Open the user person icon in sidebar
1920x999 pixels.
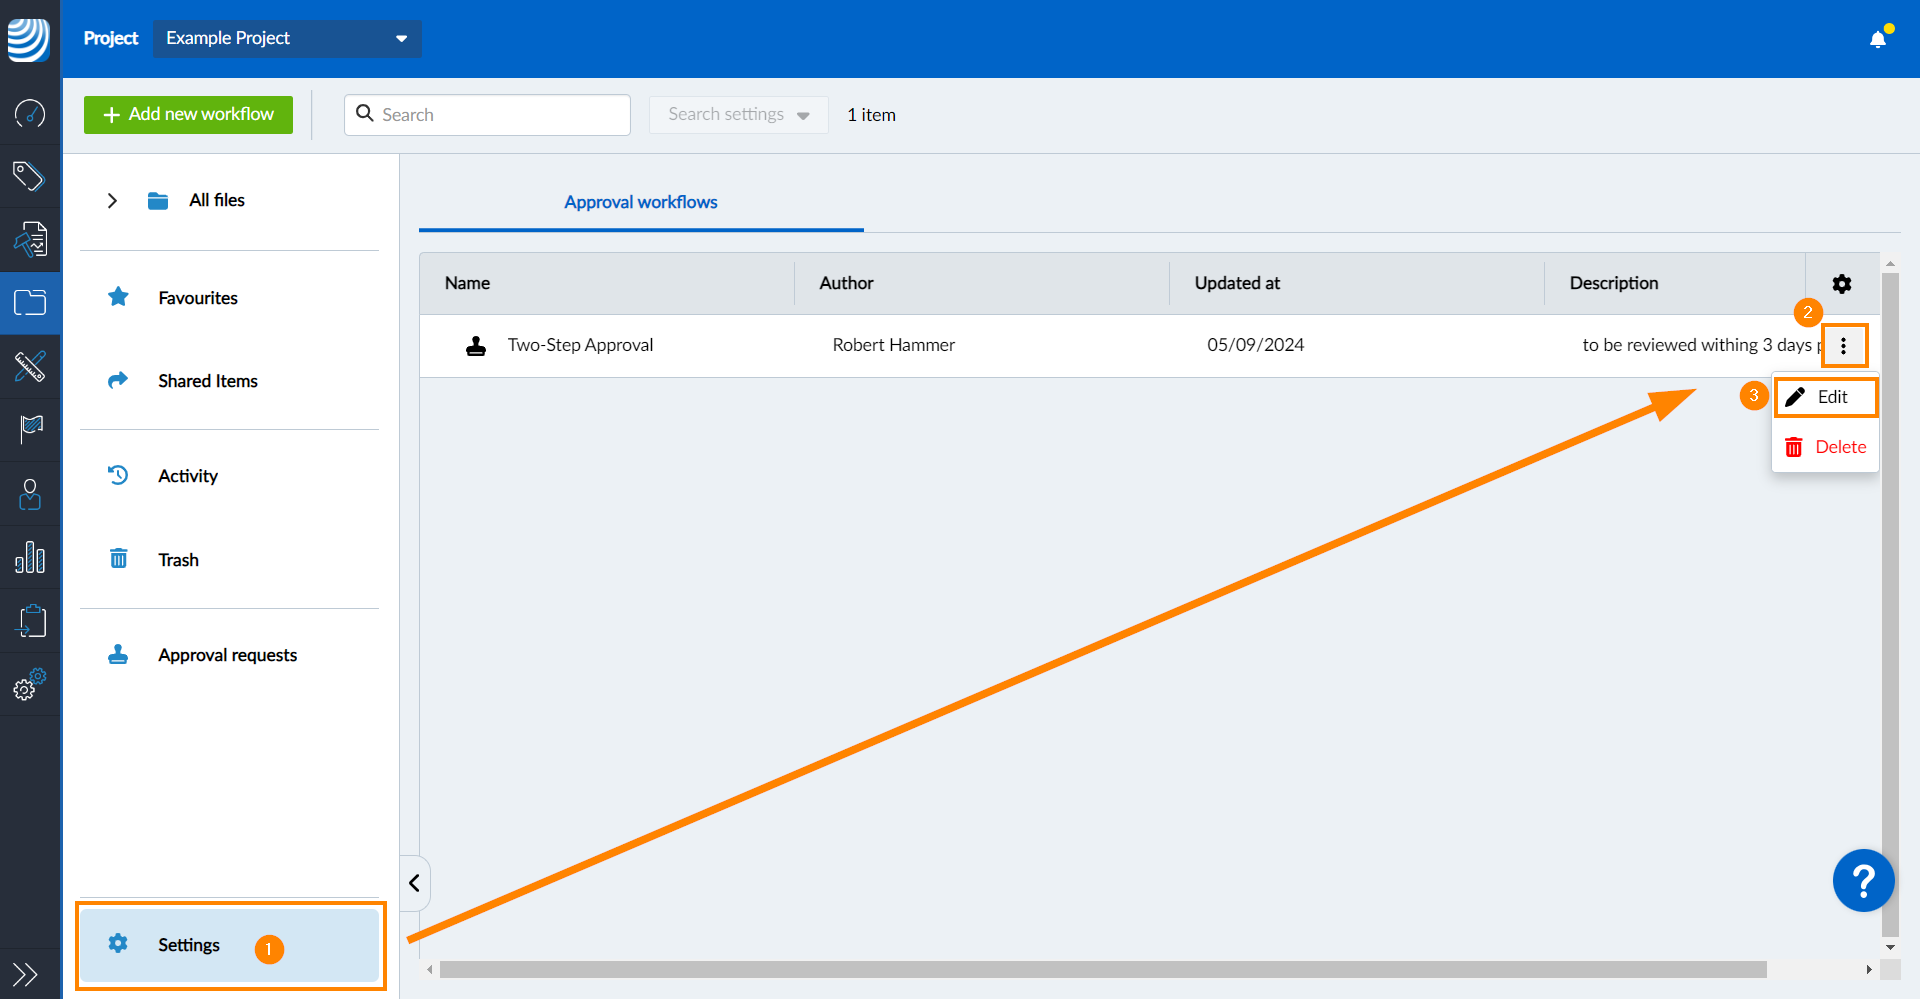(x=30, y=494)
